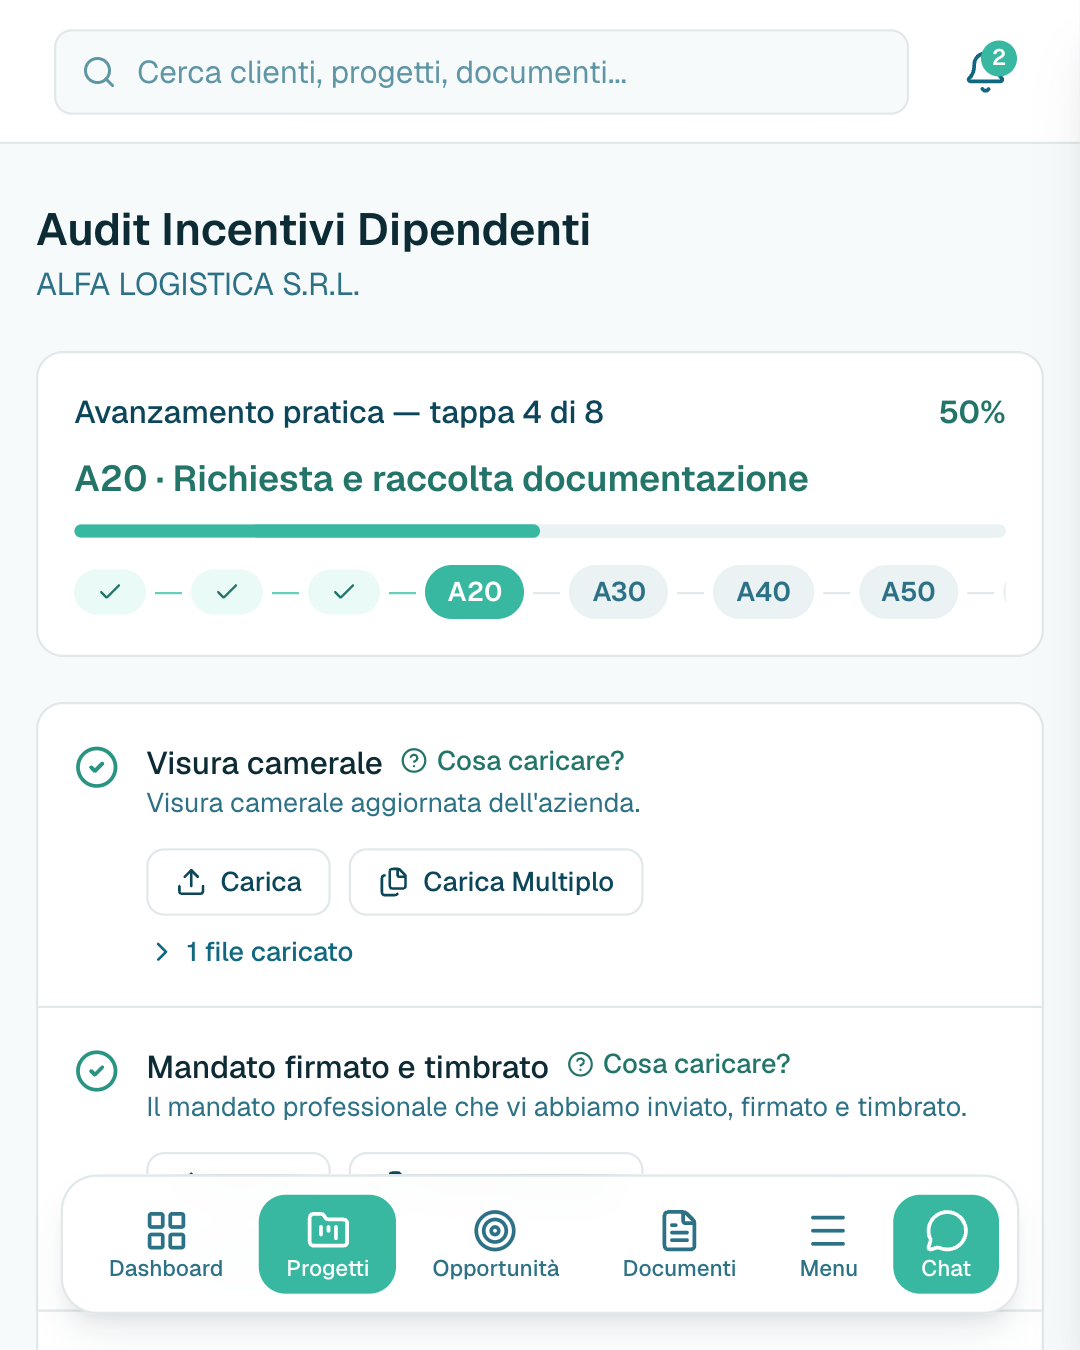Select the A50 step pill

(x=908, y=592)
